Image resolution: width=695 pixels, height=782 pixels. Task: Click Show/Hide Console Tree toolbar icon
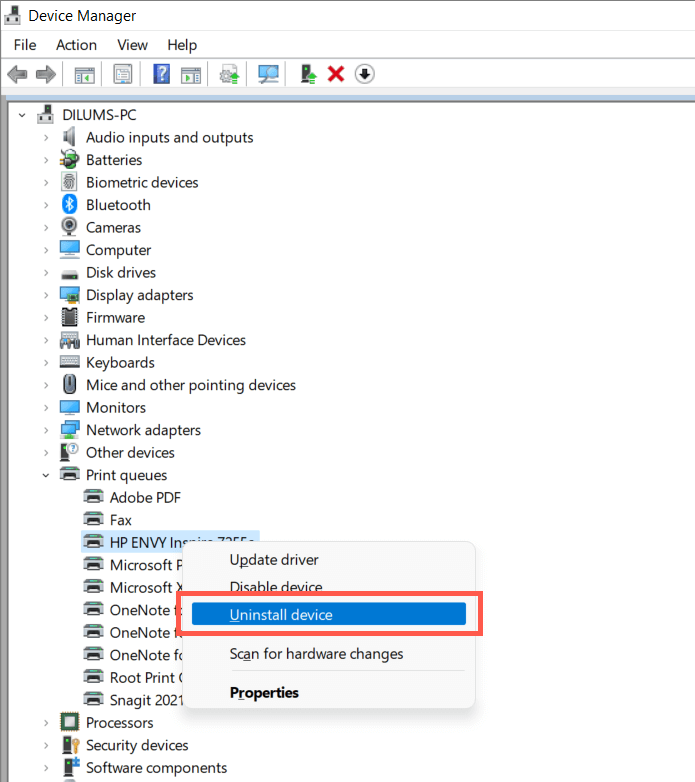[x=84, y=75]
